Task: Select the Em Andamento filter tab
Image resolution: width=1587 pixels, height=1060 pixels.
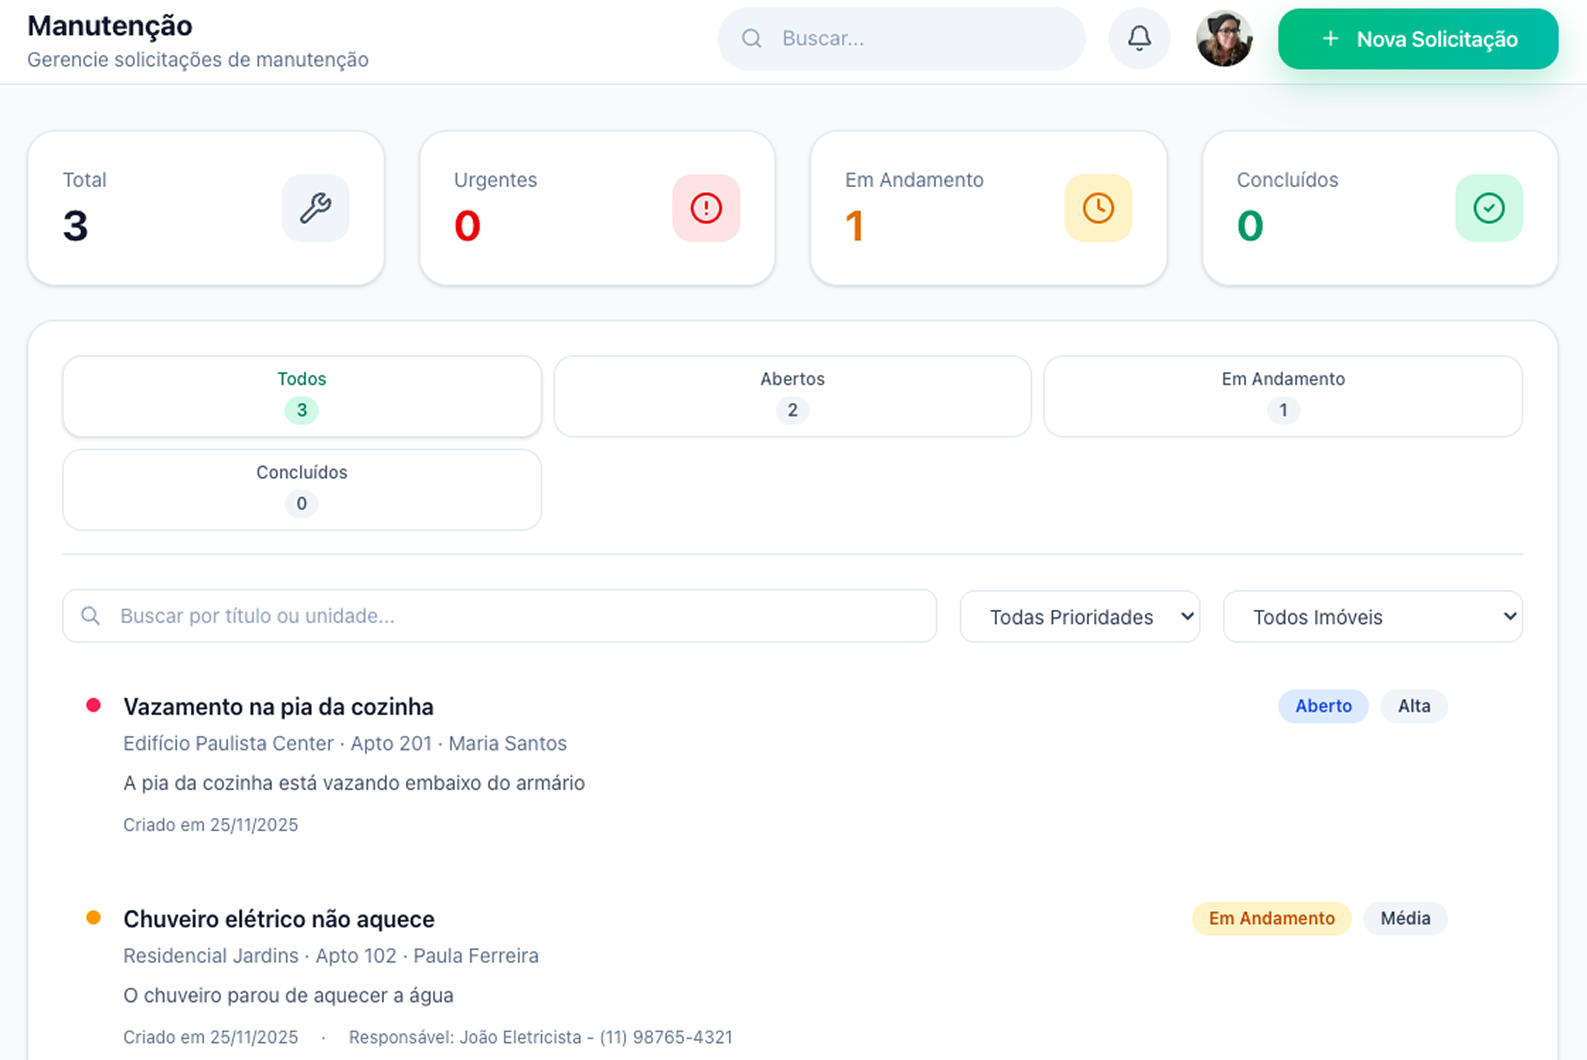Action: (1283, 396)
